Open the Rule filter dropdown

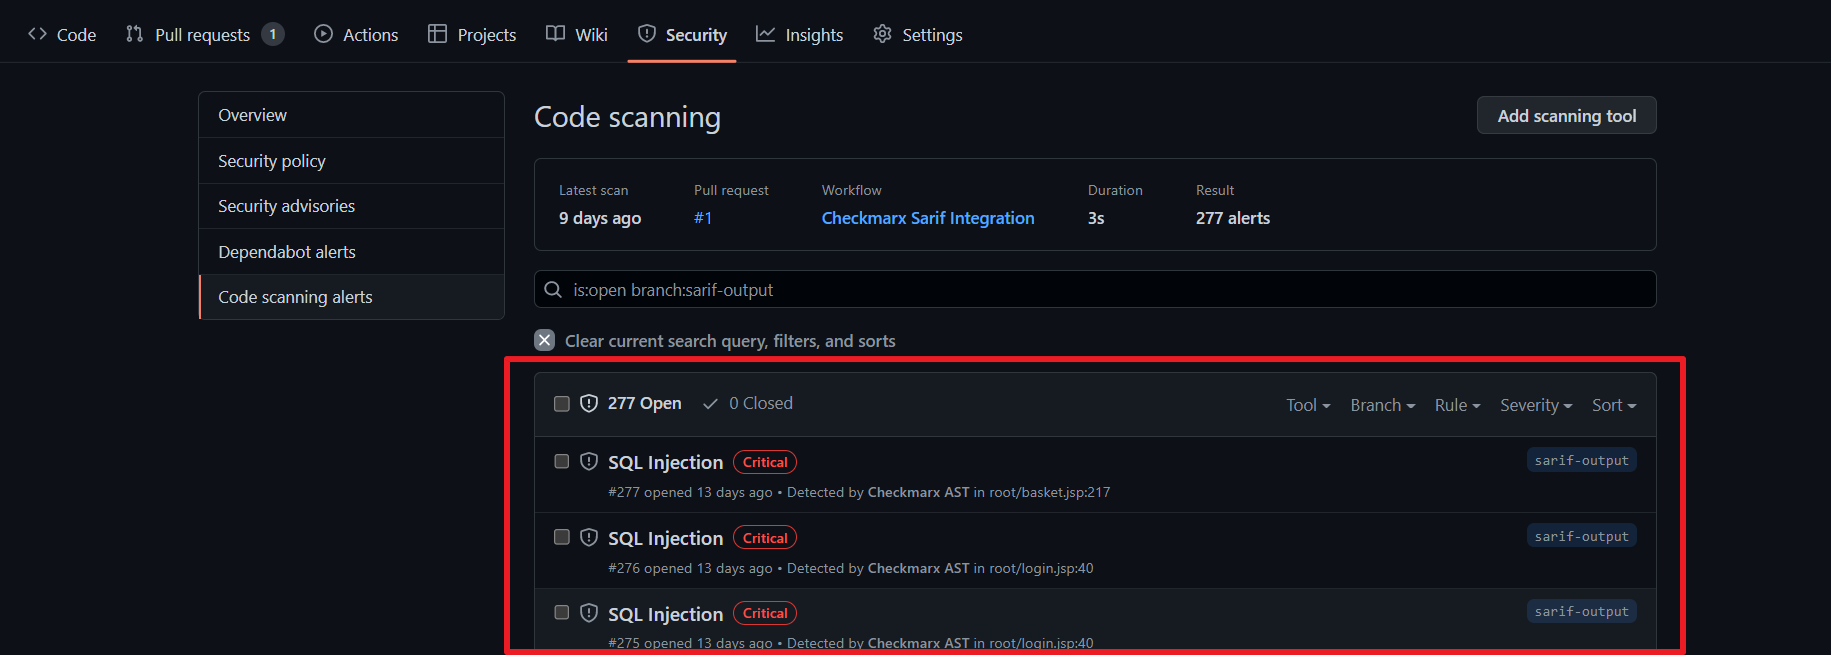tap(1457, 405)
